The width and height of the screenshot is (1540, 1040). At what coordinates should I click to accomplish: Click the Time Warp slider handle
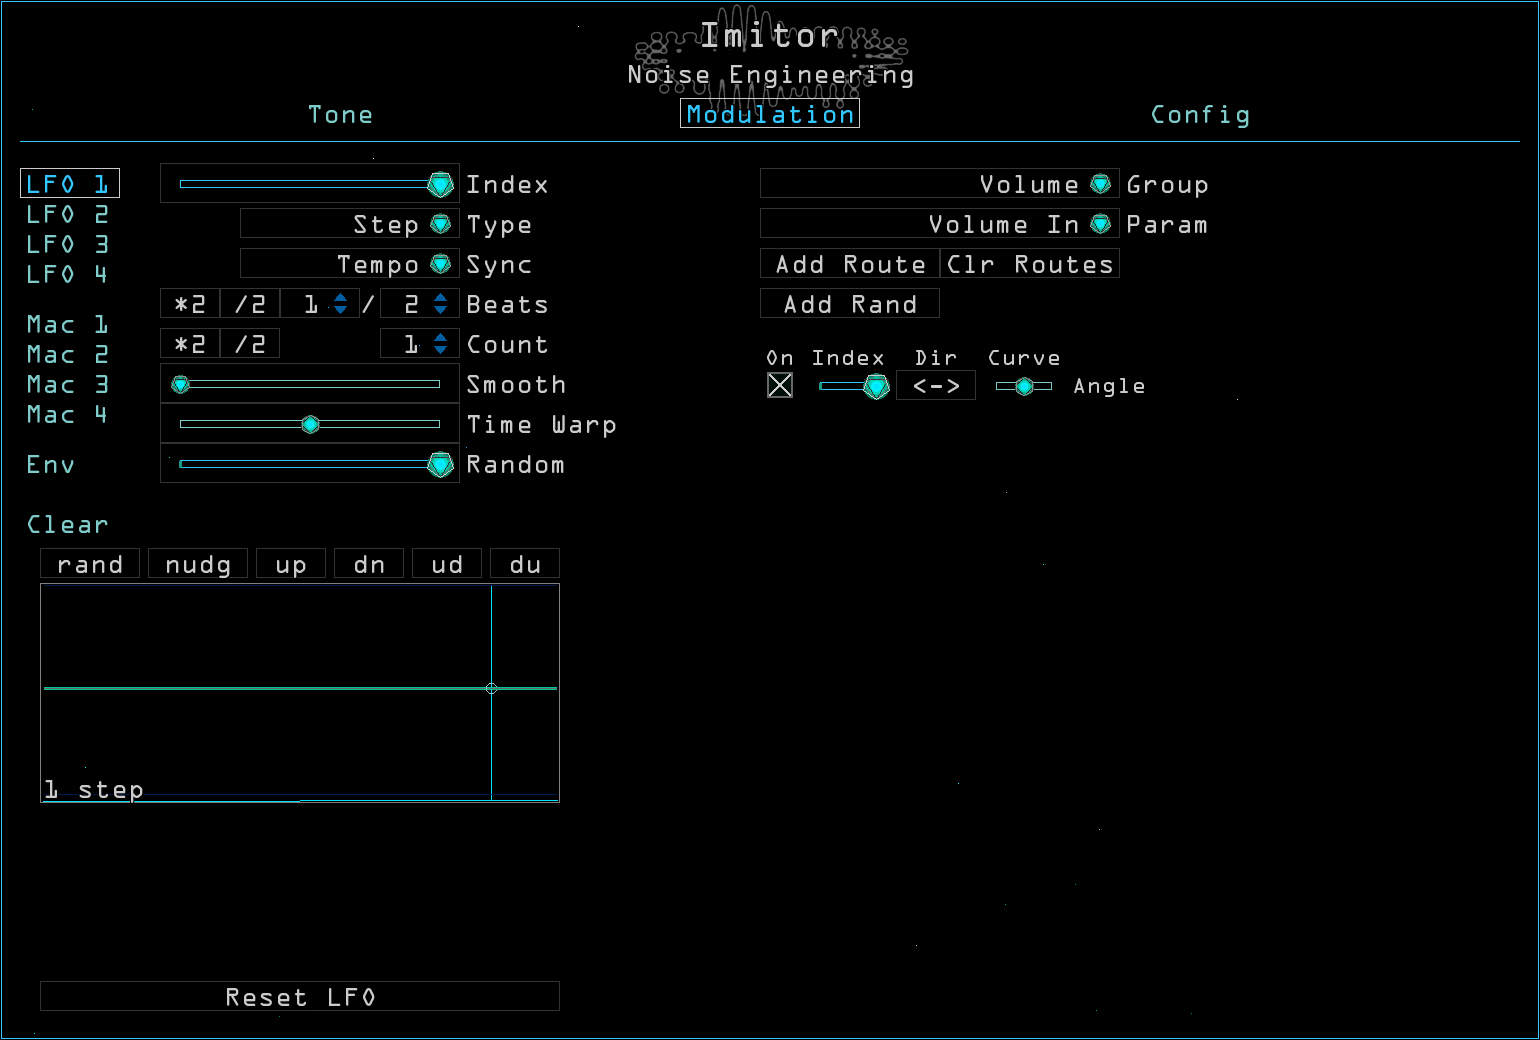(x=310, y=424)
